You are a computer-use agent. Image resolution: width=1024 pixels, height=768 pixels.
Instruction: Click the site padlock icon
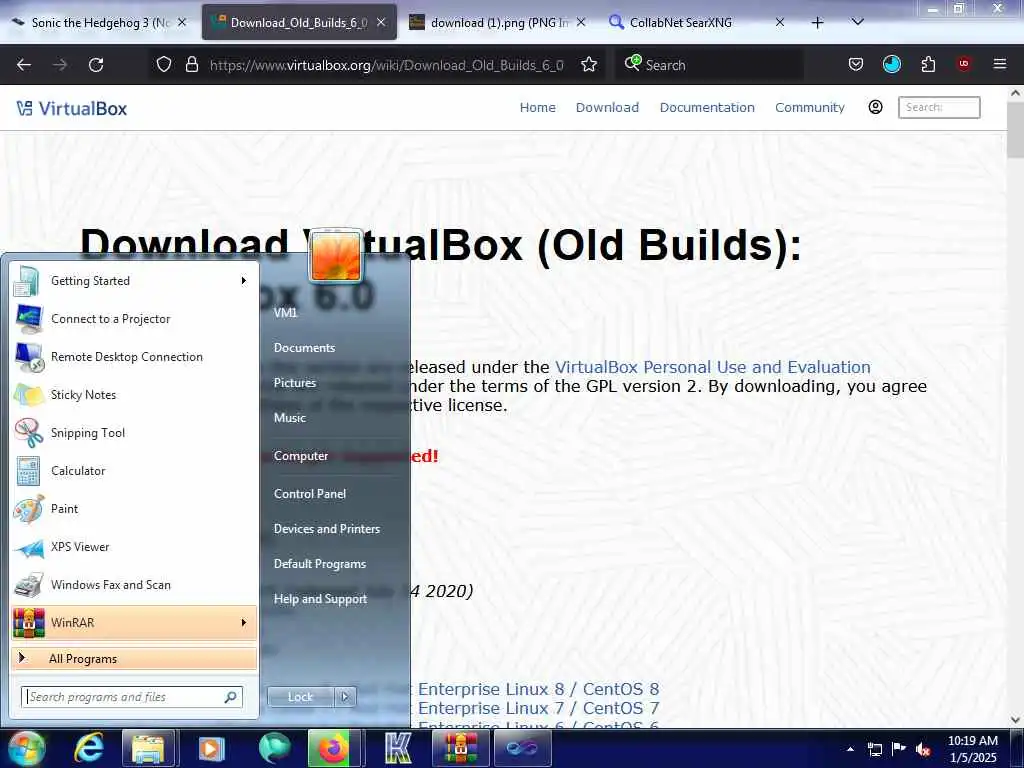point(191,64)
